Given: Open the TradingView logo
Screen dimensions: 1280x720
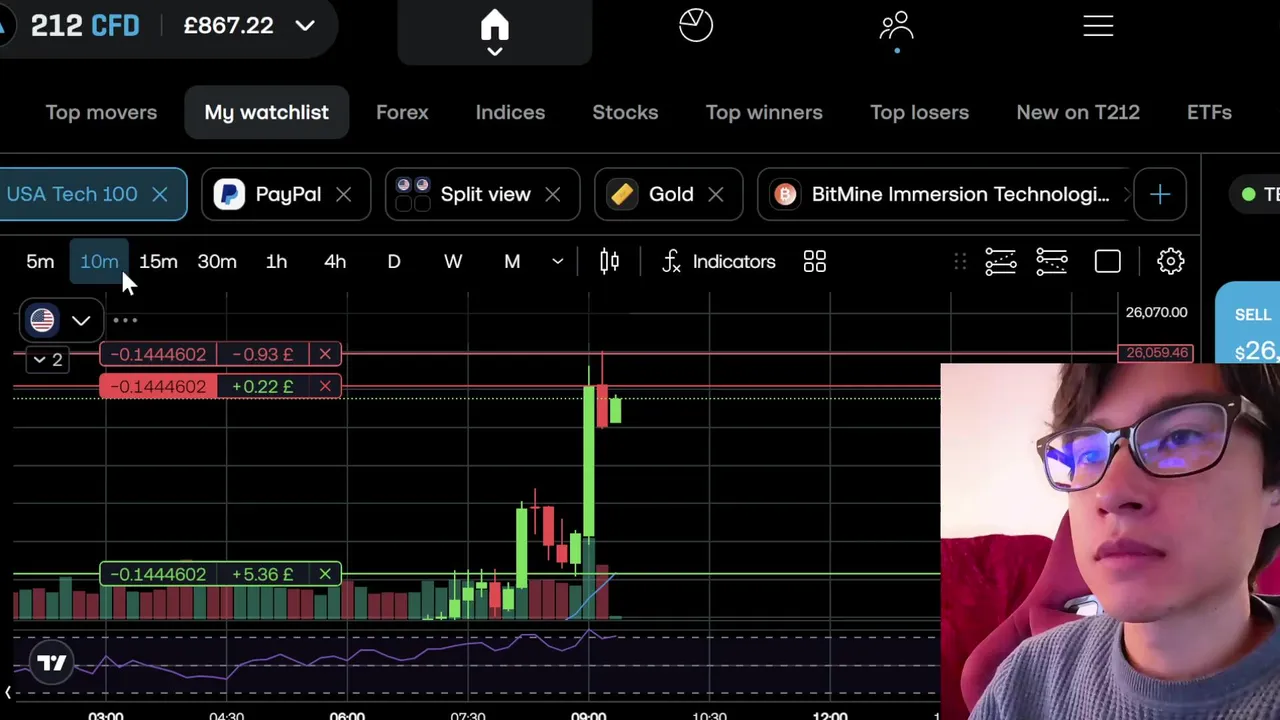Looking at the screenshot, I should [x=52, y=662].
